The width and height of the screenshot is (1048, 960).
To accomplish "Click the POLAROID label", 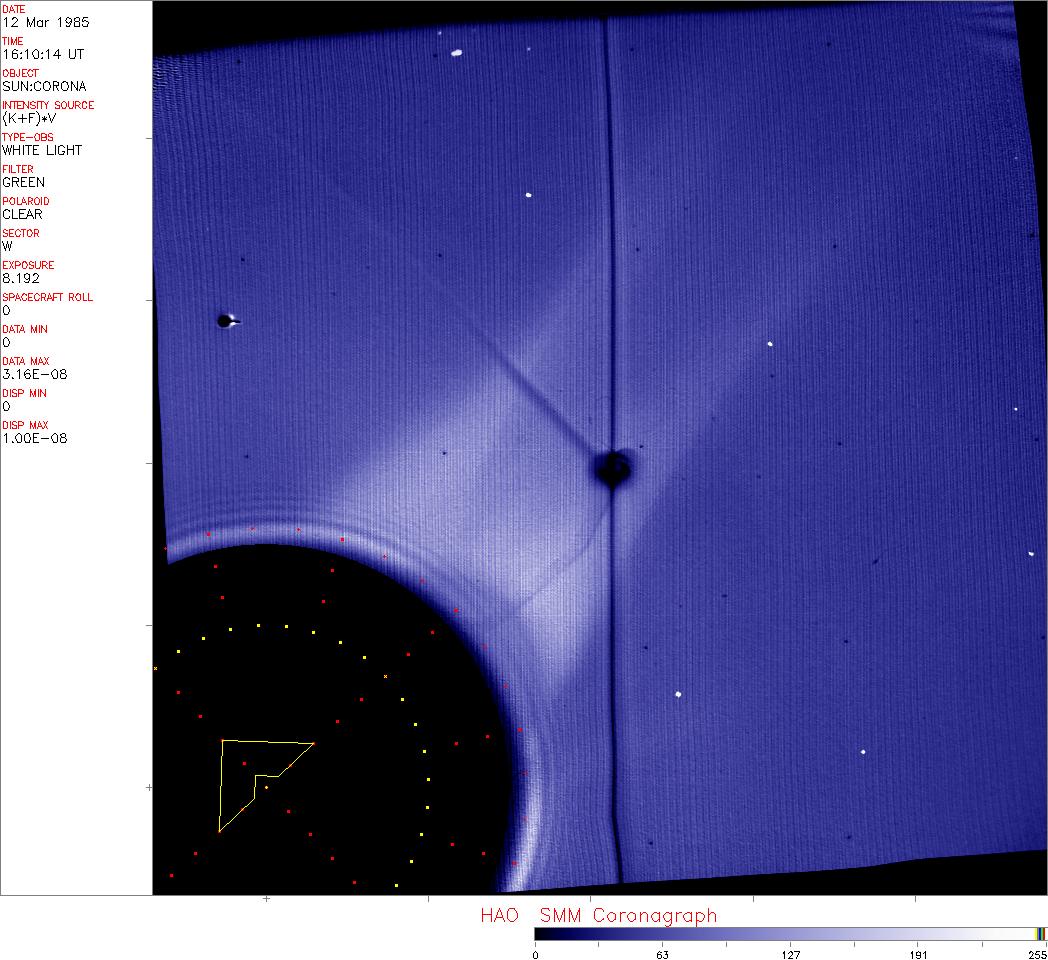I will click(26, 201).
